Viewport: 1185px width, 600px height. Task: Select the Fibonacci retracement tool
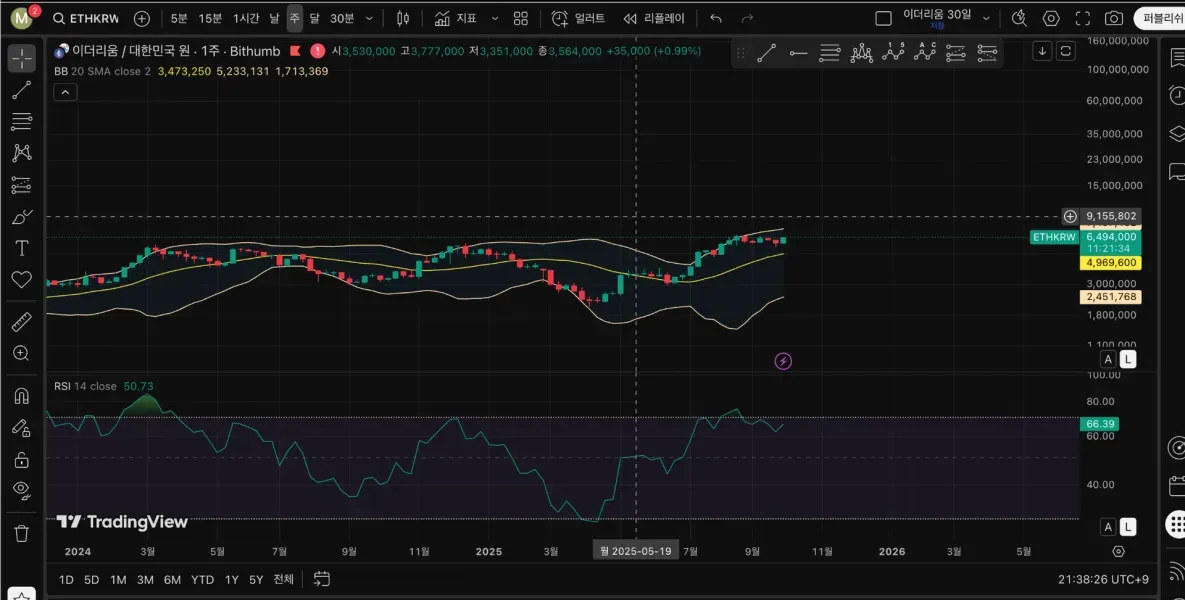click(x=21, y=122)
